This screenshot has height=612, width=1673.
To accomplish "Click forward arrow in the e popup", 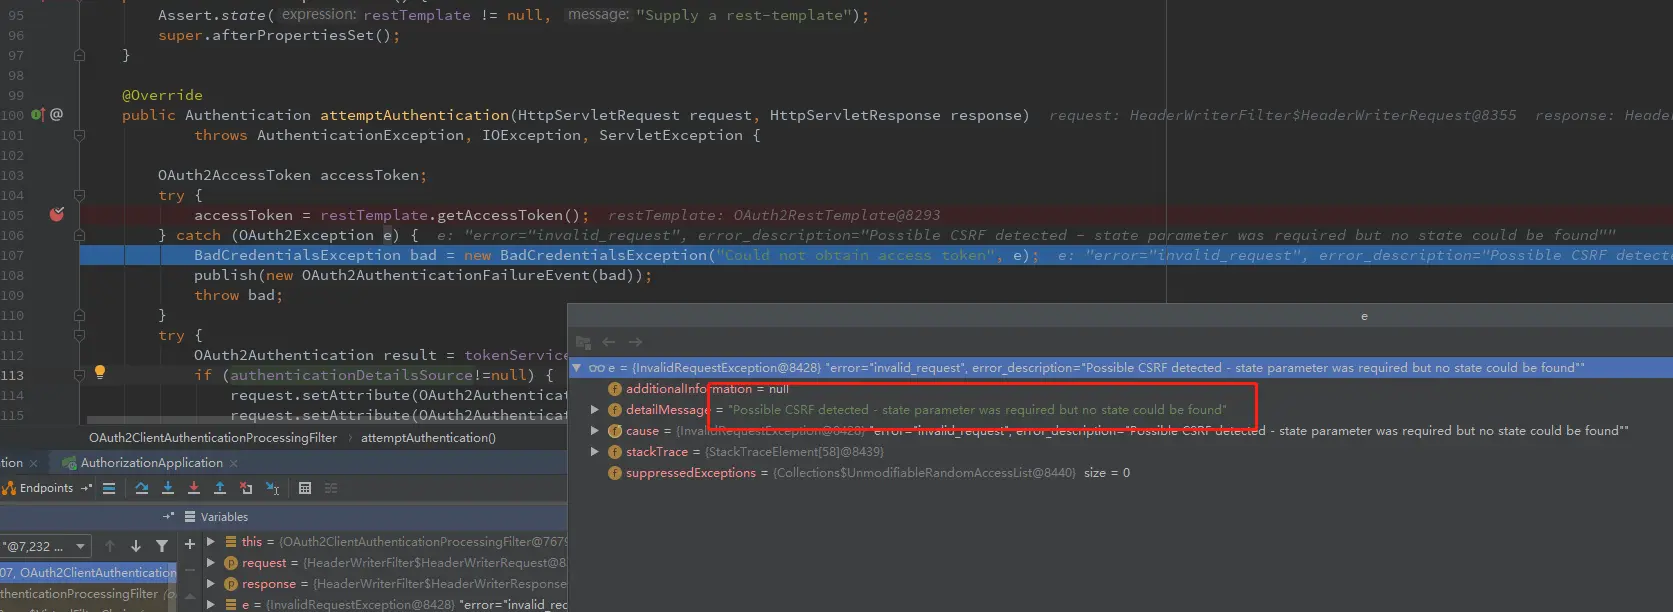I will [x=635, y=342].
